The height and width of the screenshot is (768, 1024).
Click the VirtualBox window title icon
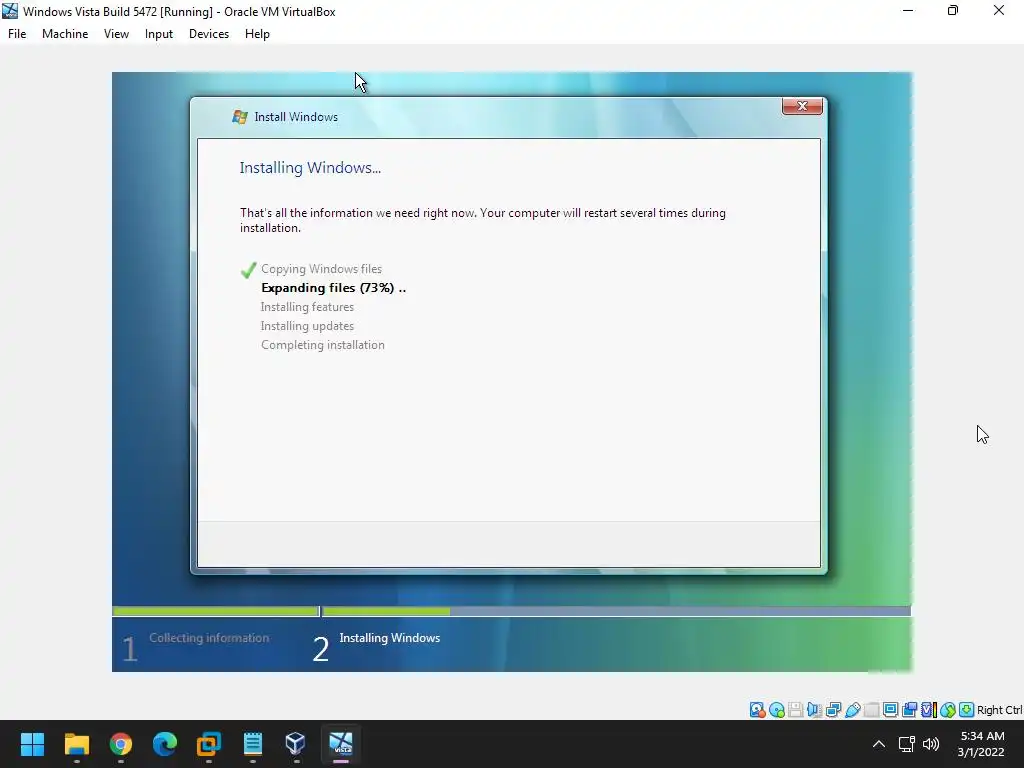[x=10, y=11]
